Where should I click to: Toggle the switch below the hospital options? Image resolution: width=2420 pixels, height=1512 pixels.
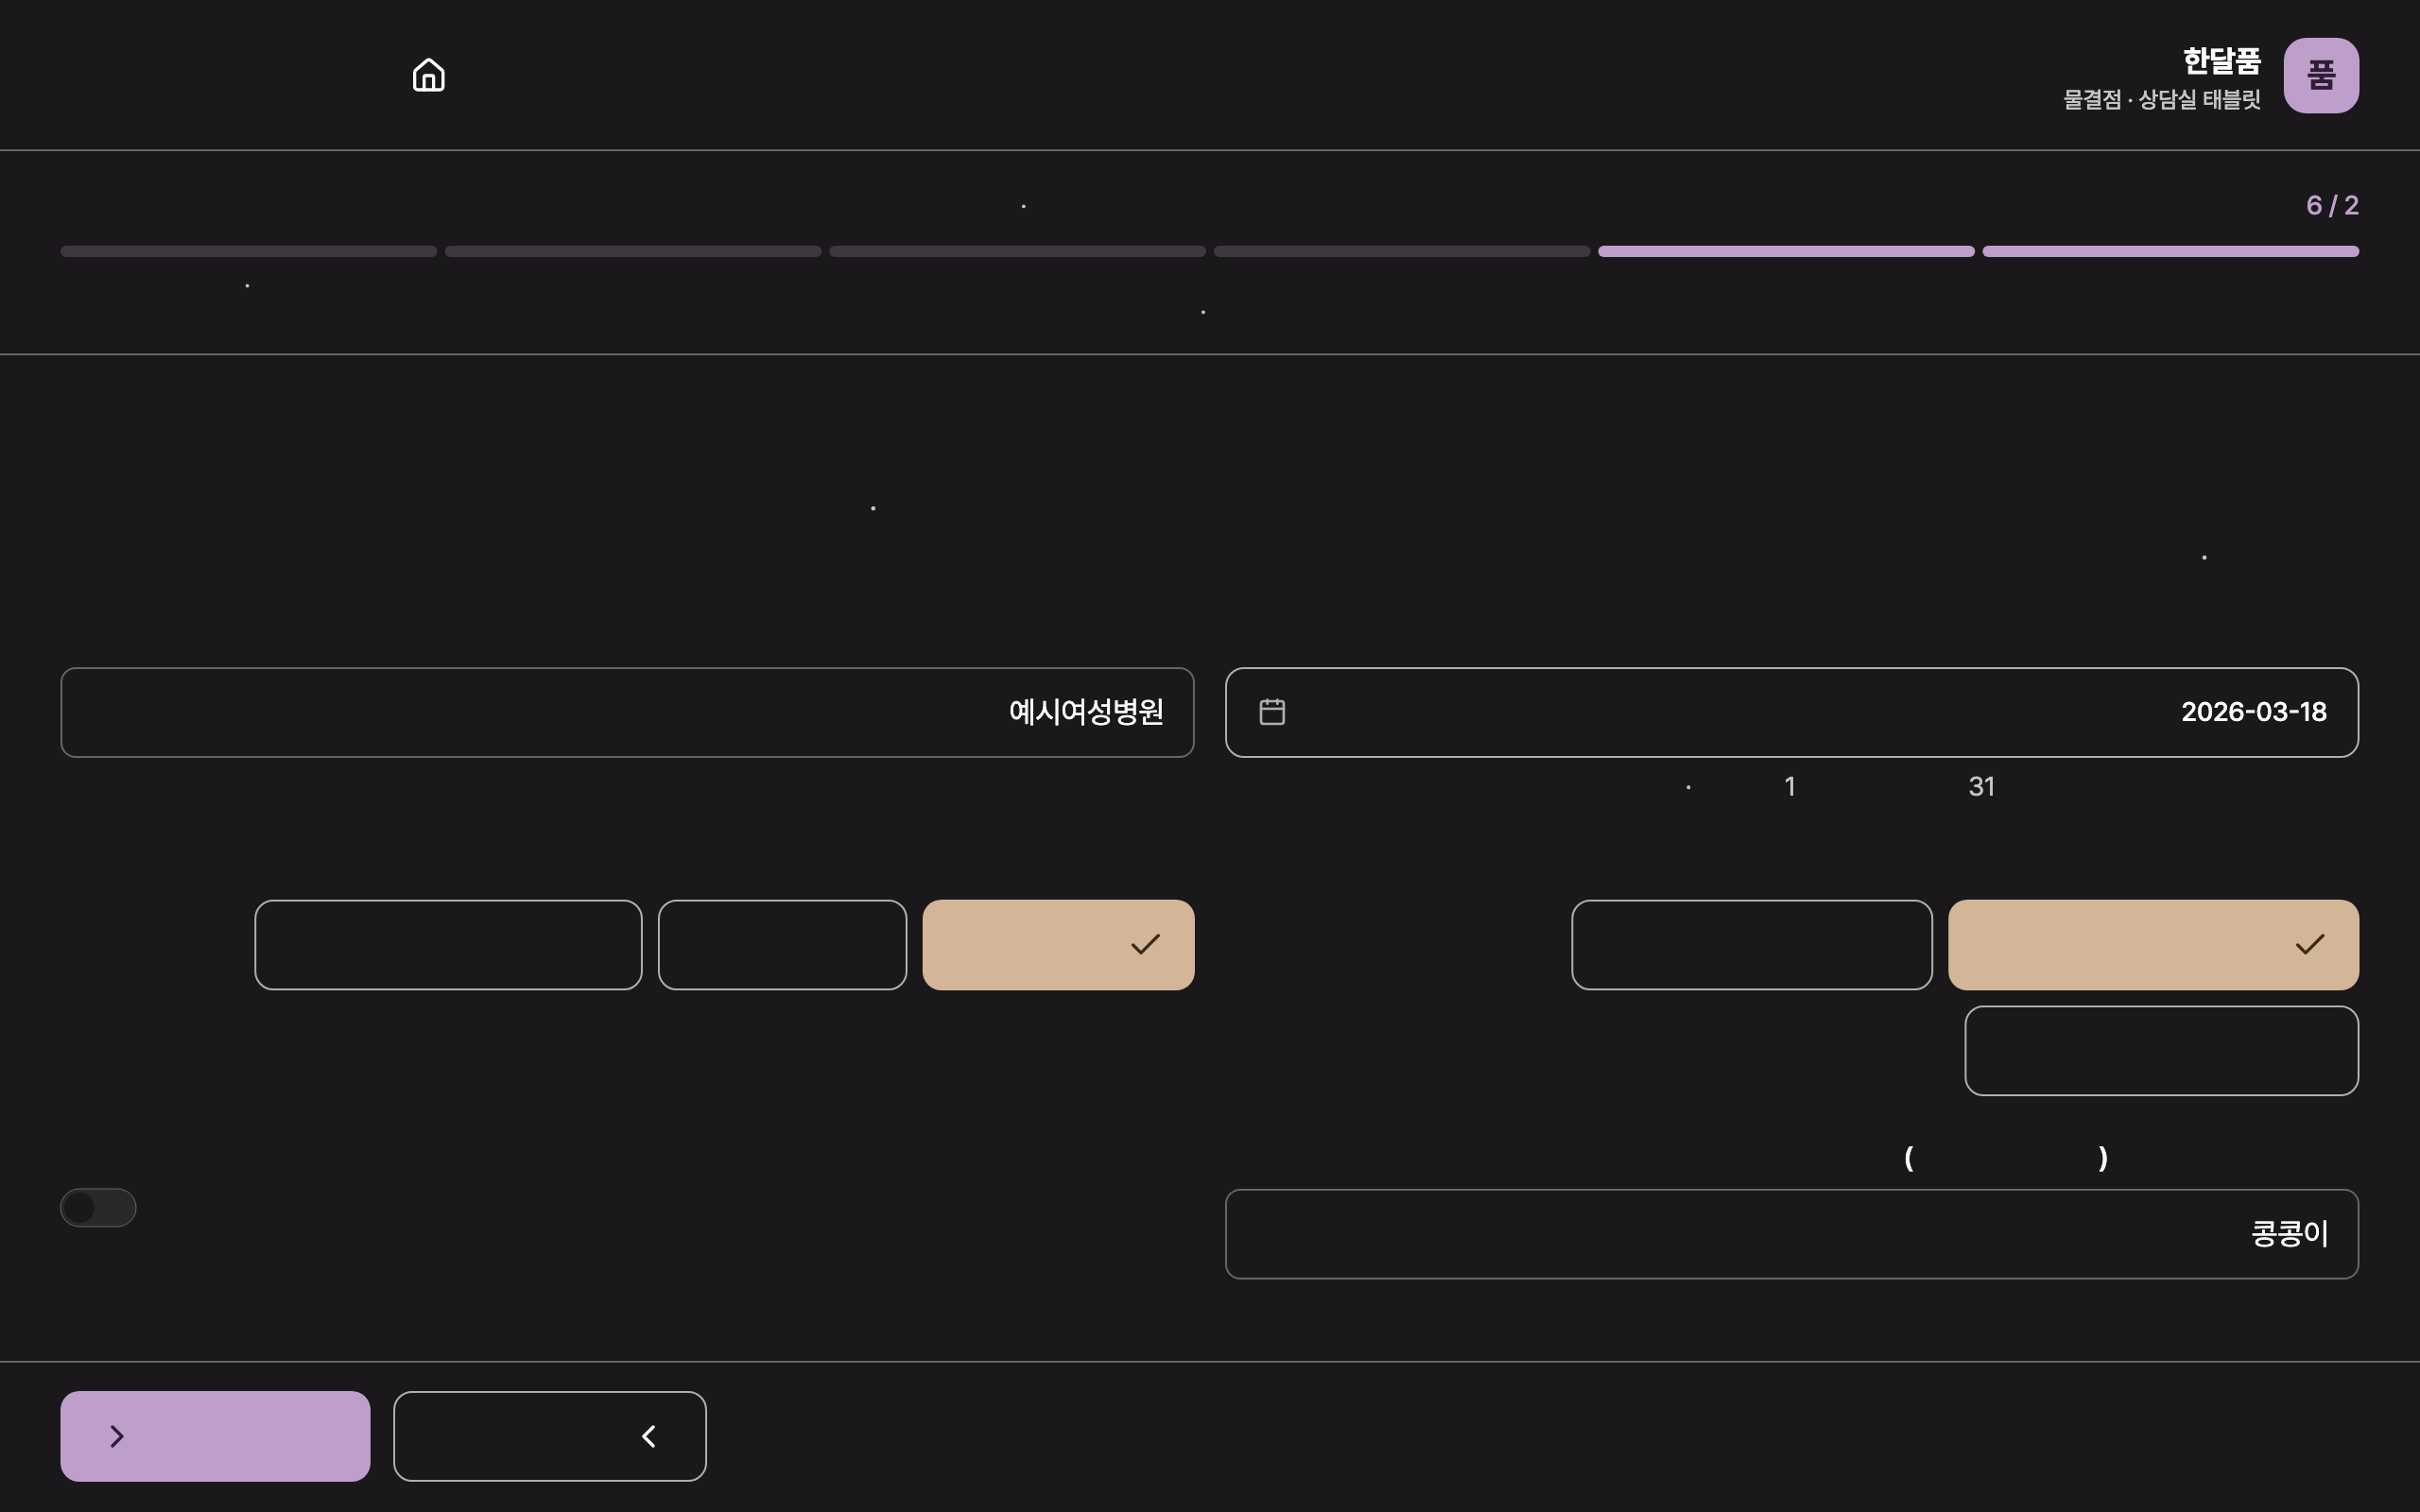coord(98,1207)
